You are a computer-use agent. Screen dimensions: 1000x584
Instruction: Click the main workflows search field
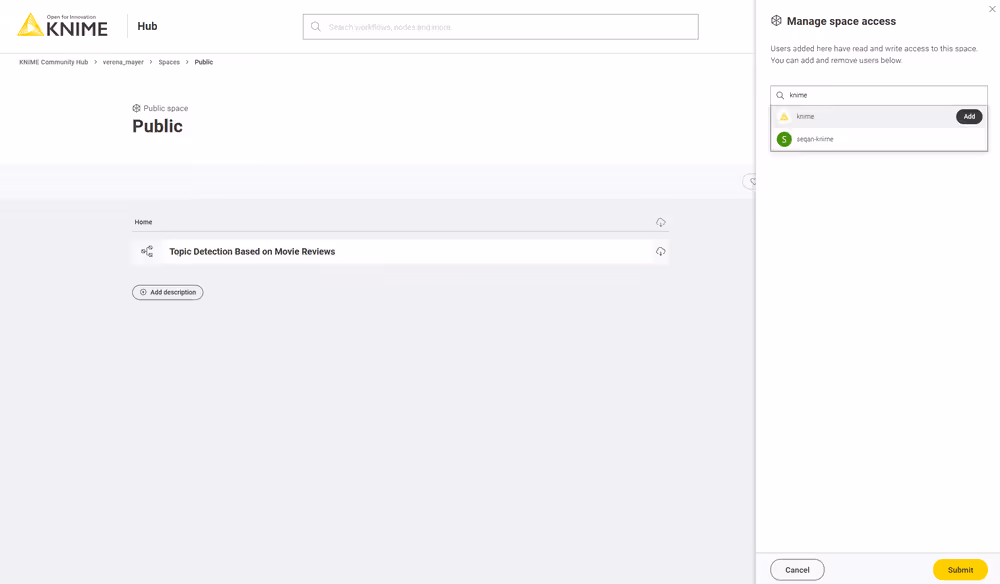click(500, 26)
